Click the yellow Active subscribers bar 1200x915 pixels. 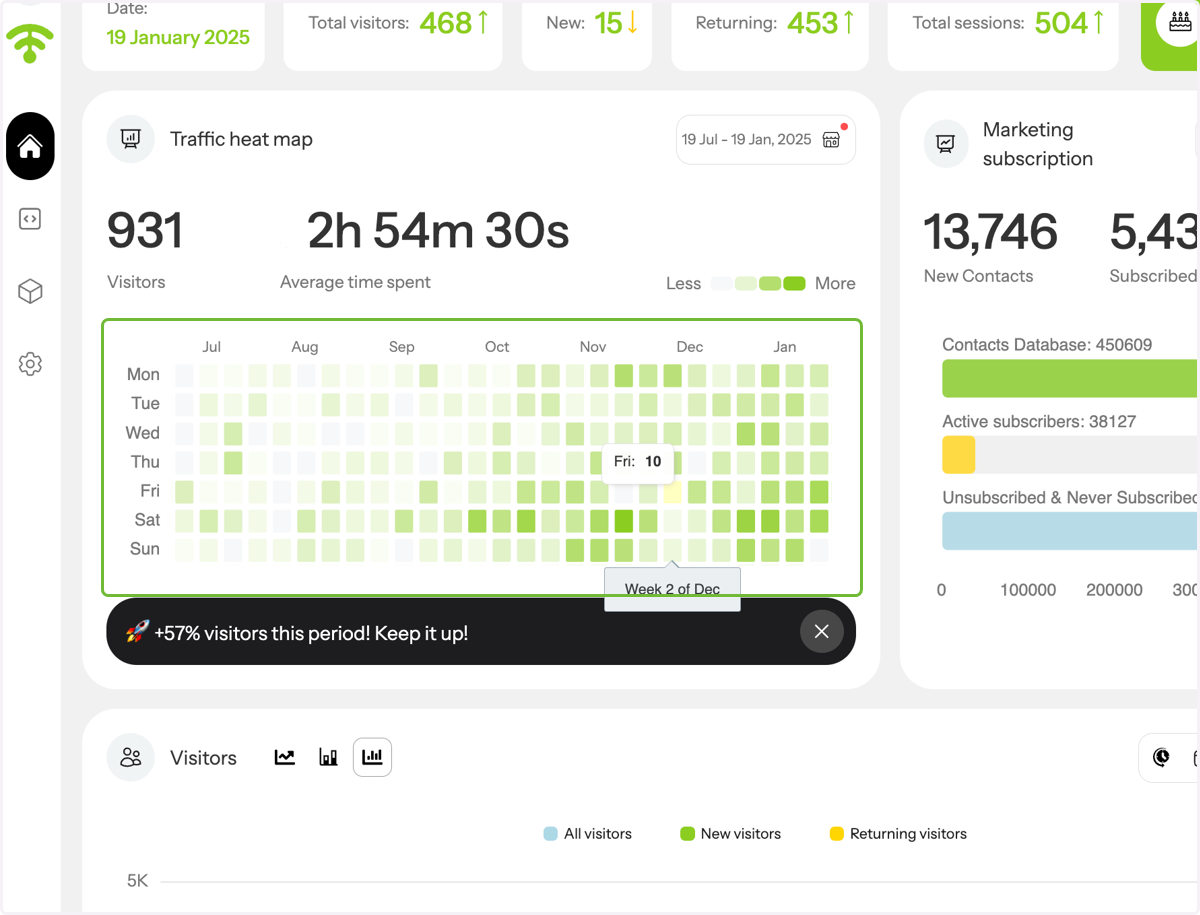[x=958, y=455]
